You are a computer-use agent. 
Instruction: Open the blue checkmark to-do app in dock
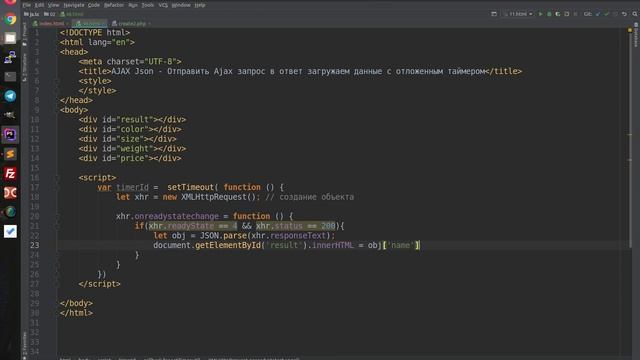tap(10, 231)
